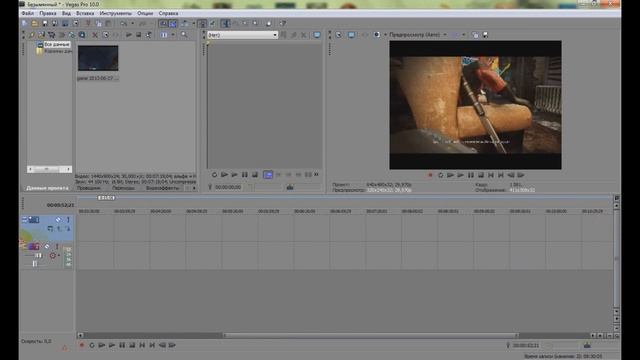Save snapshot to file in preview toolbar
The width and height of the screenshot is (640, 360).
click(x=485, y=35)
